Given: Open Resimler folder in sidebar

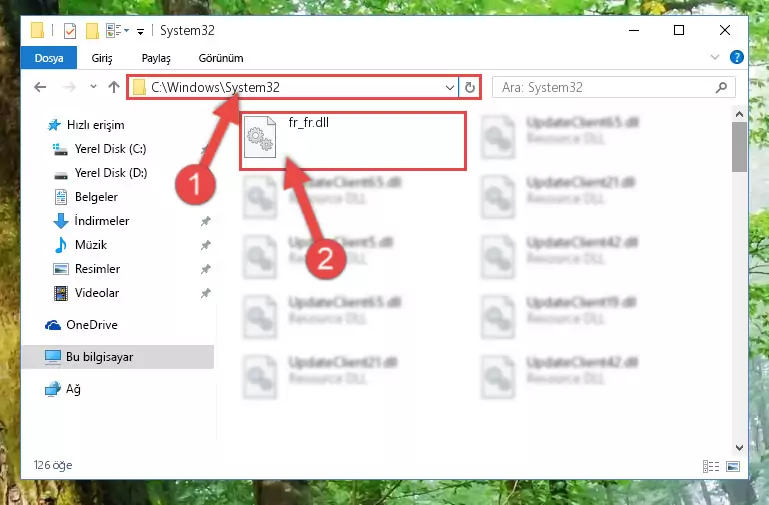Looking at the screenshot, I should [x=97, y=269].
